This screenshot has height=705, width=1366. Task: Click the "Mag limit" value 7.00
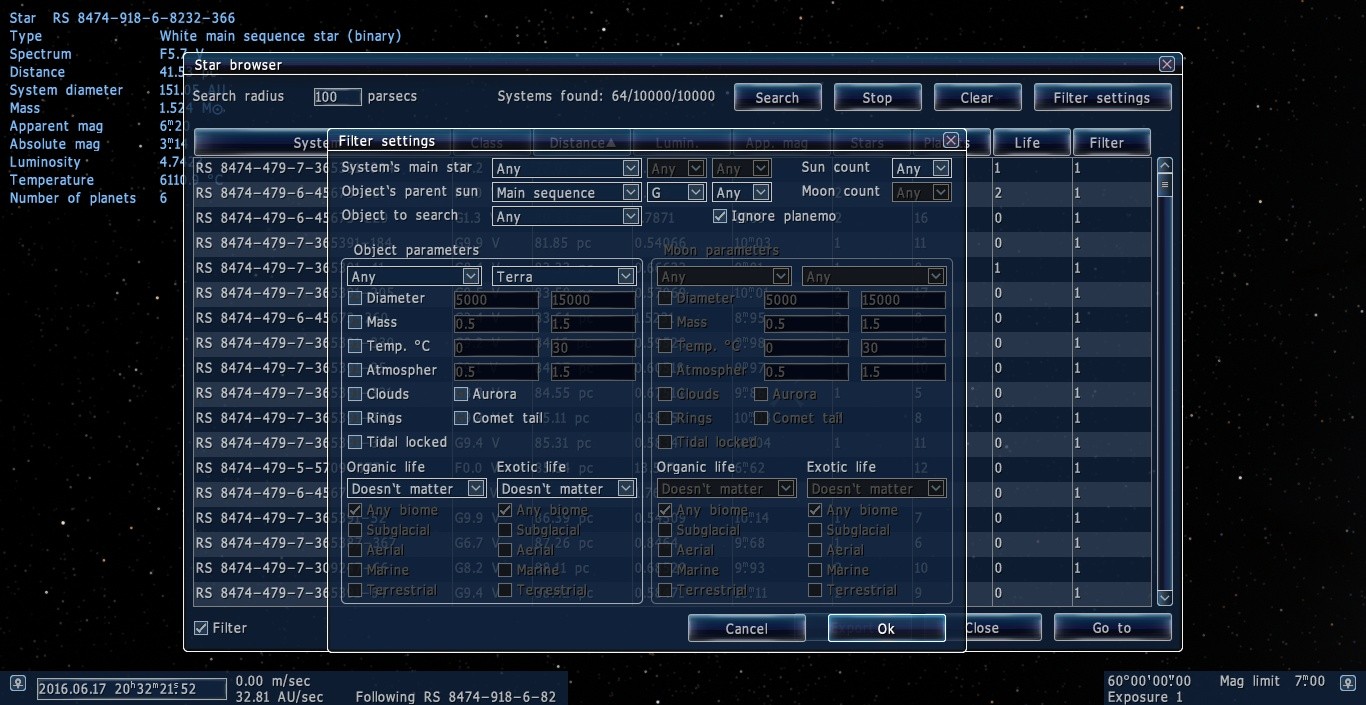(1308, 681)
